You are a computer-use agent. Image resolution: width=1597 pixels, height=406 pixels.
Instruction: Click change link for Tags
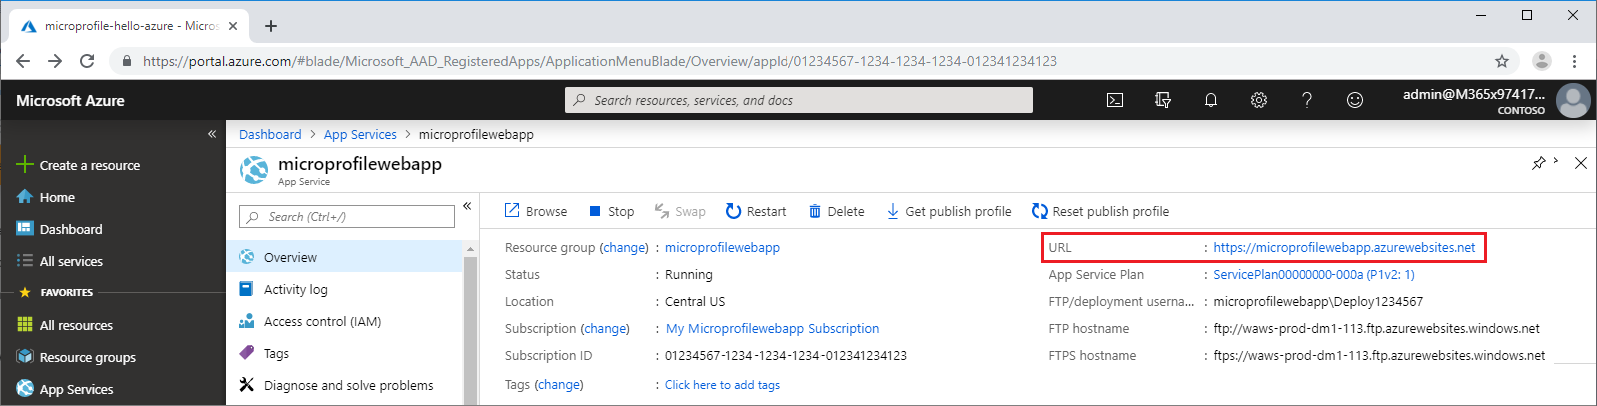[559, 384]
